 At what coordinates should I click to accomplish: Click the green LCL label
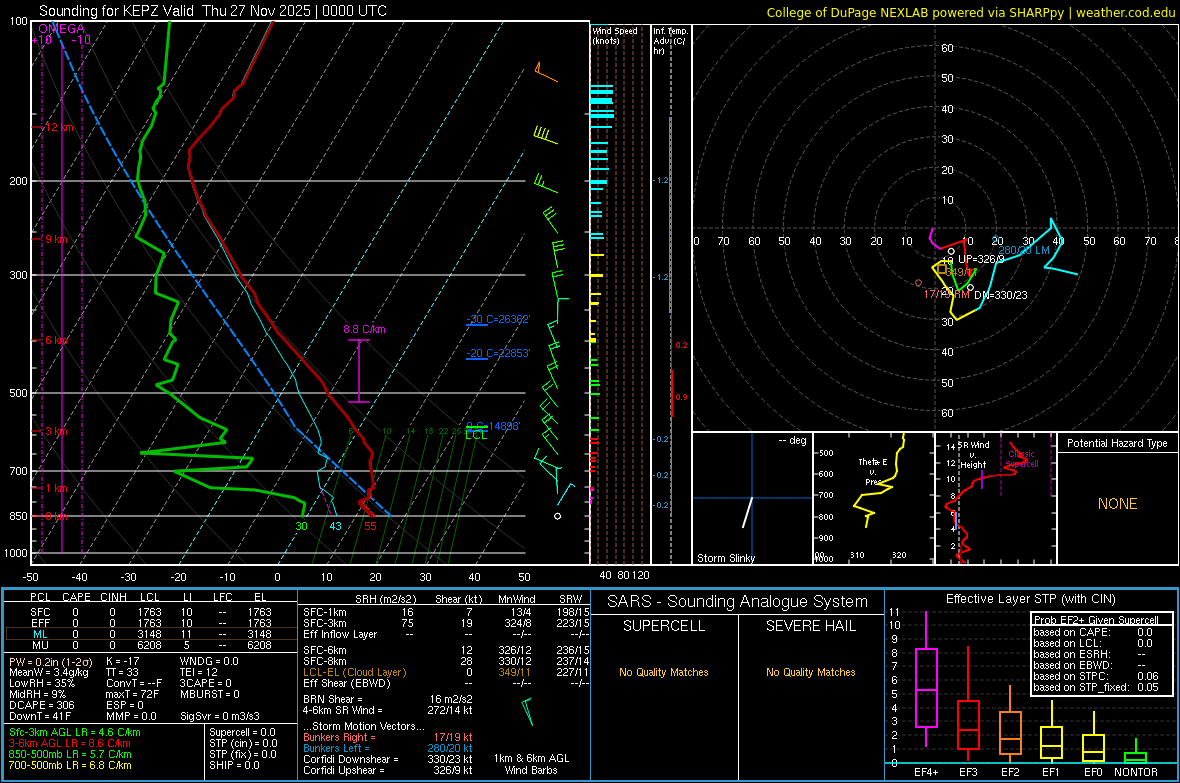point(476,435)
